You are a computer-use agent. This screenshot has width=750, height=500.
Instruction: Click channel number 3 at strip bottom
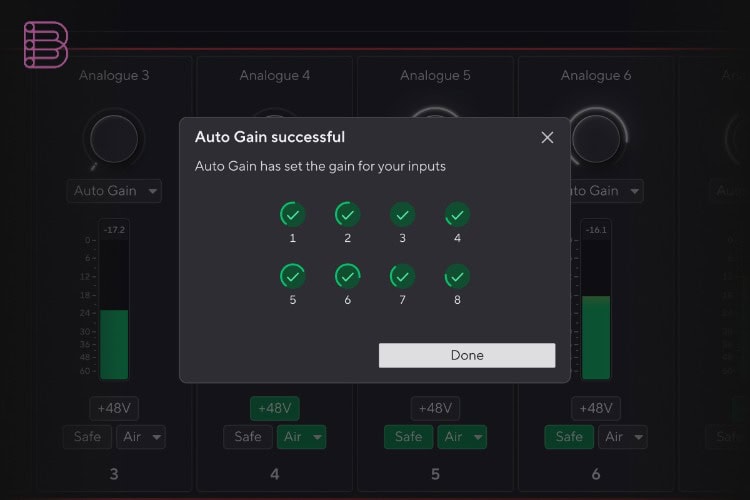point(114,474)
